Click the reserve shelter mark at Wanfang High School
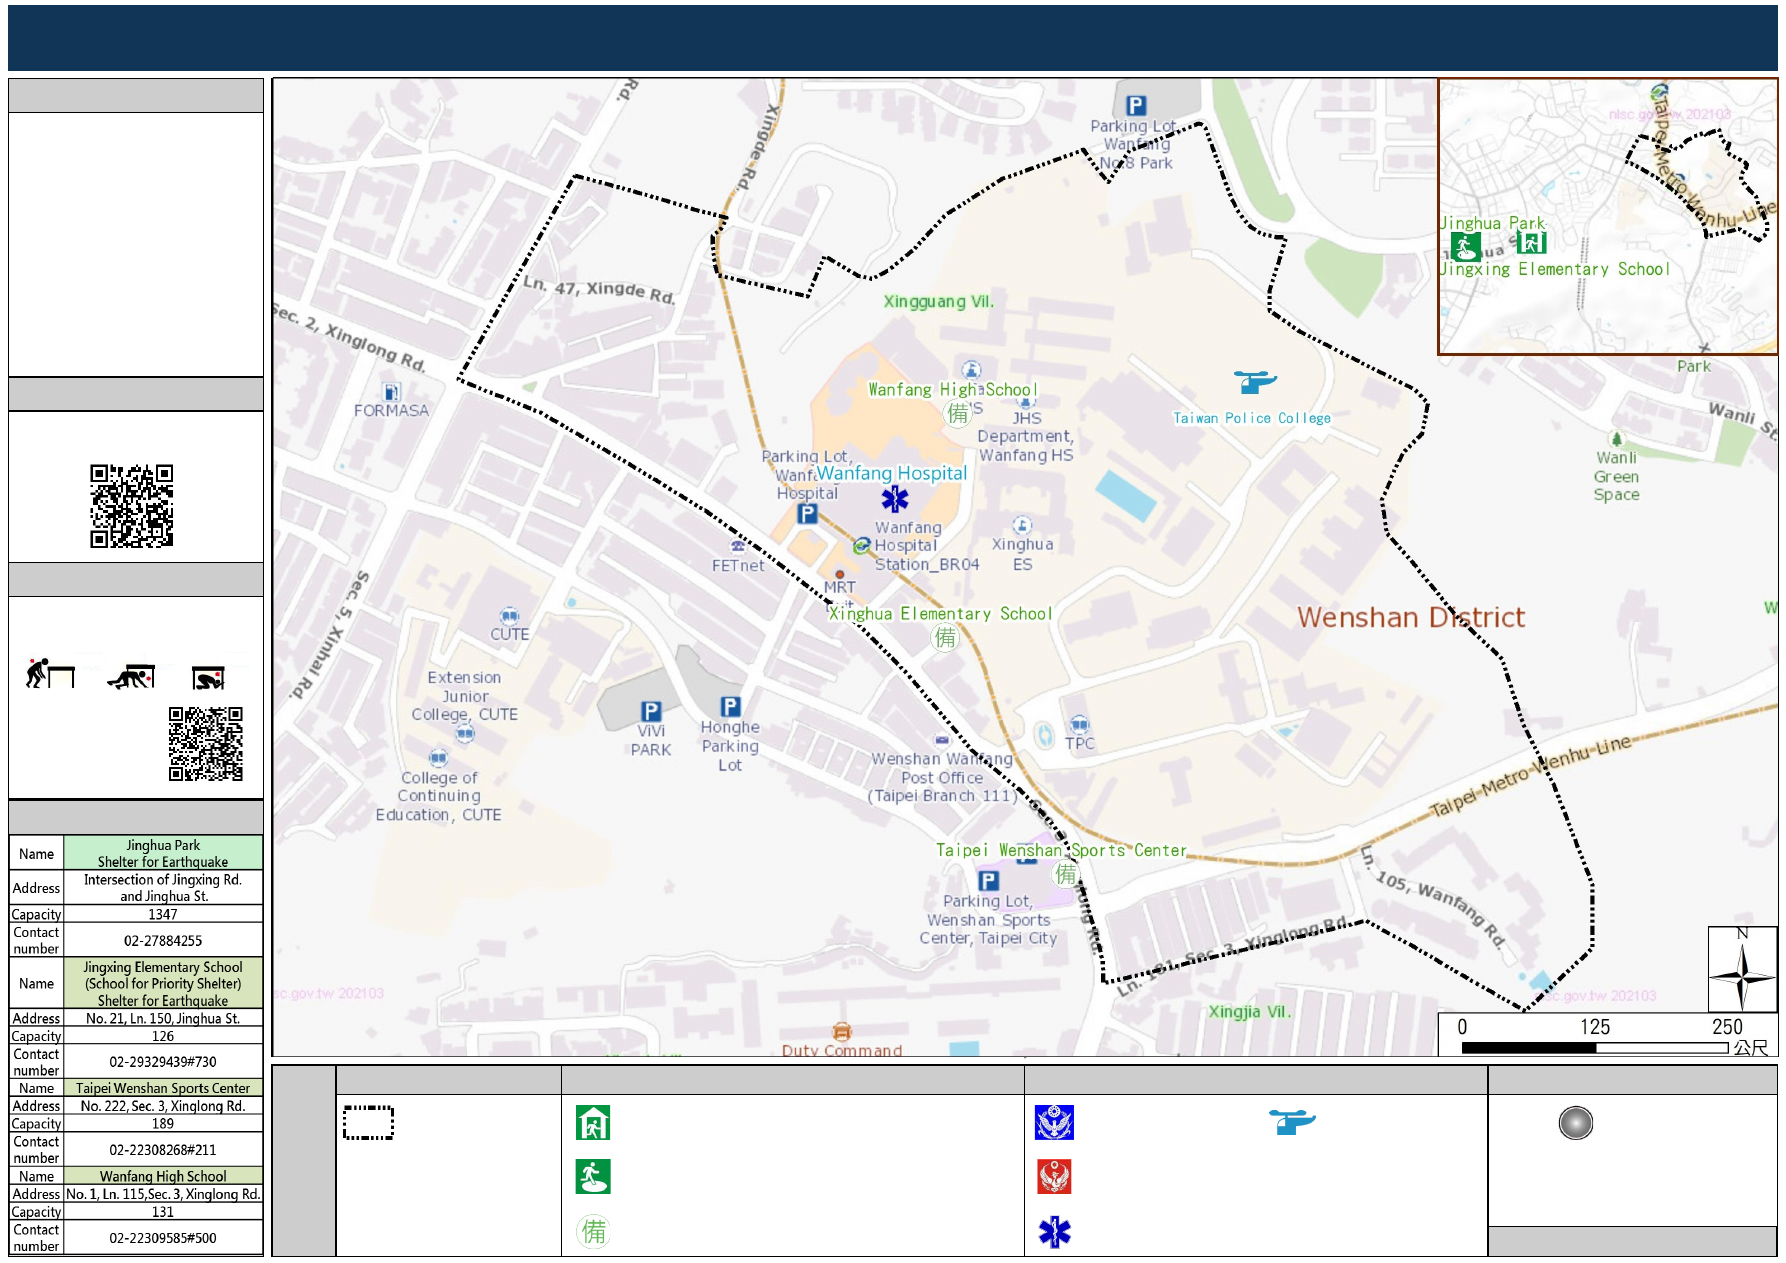The height and width of the screenshot is (1263, 1786). pos(958,413)
